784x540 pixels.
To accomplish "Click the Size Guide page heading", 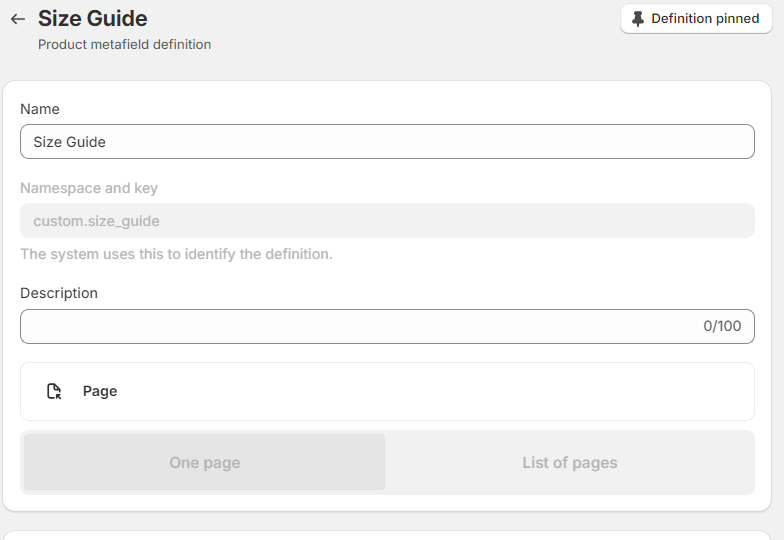I will pos(92,19).
